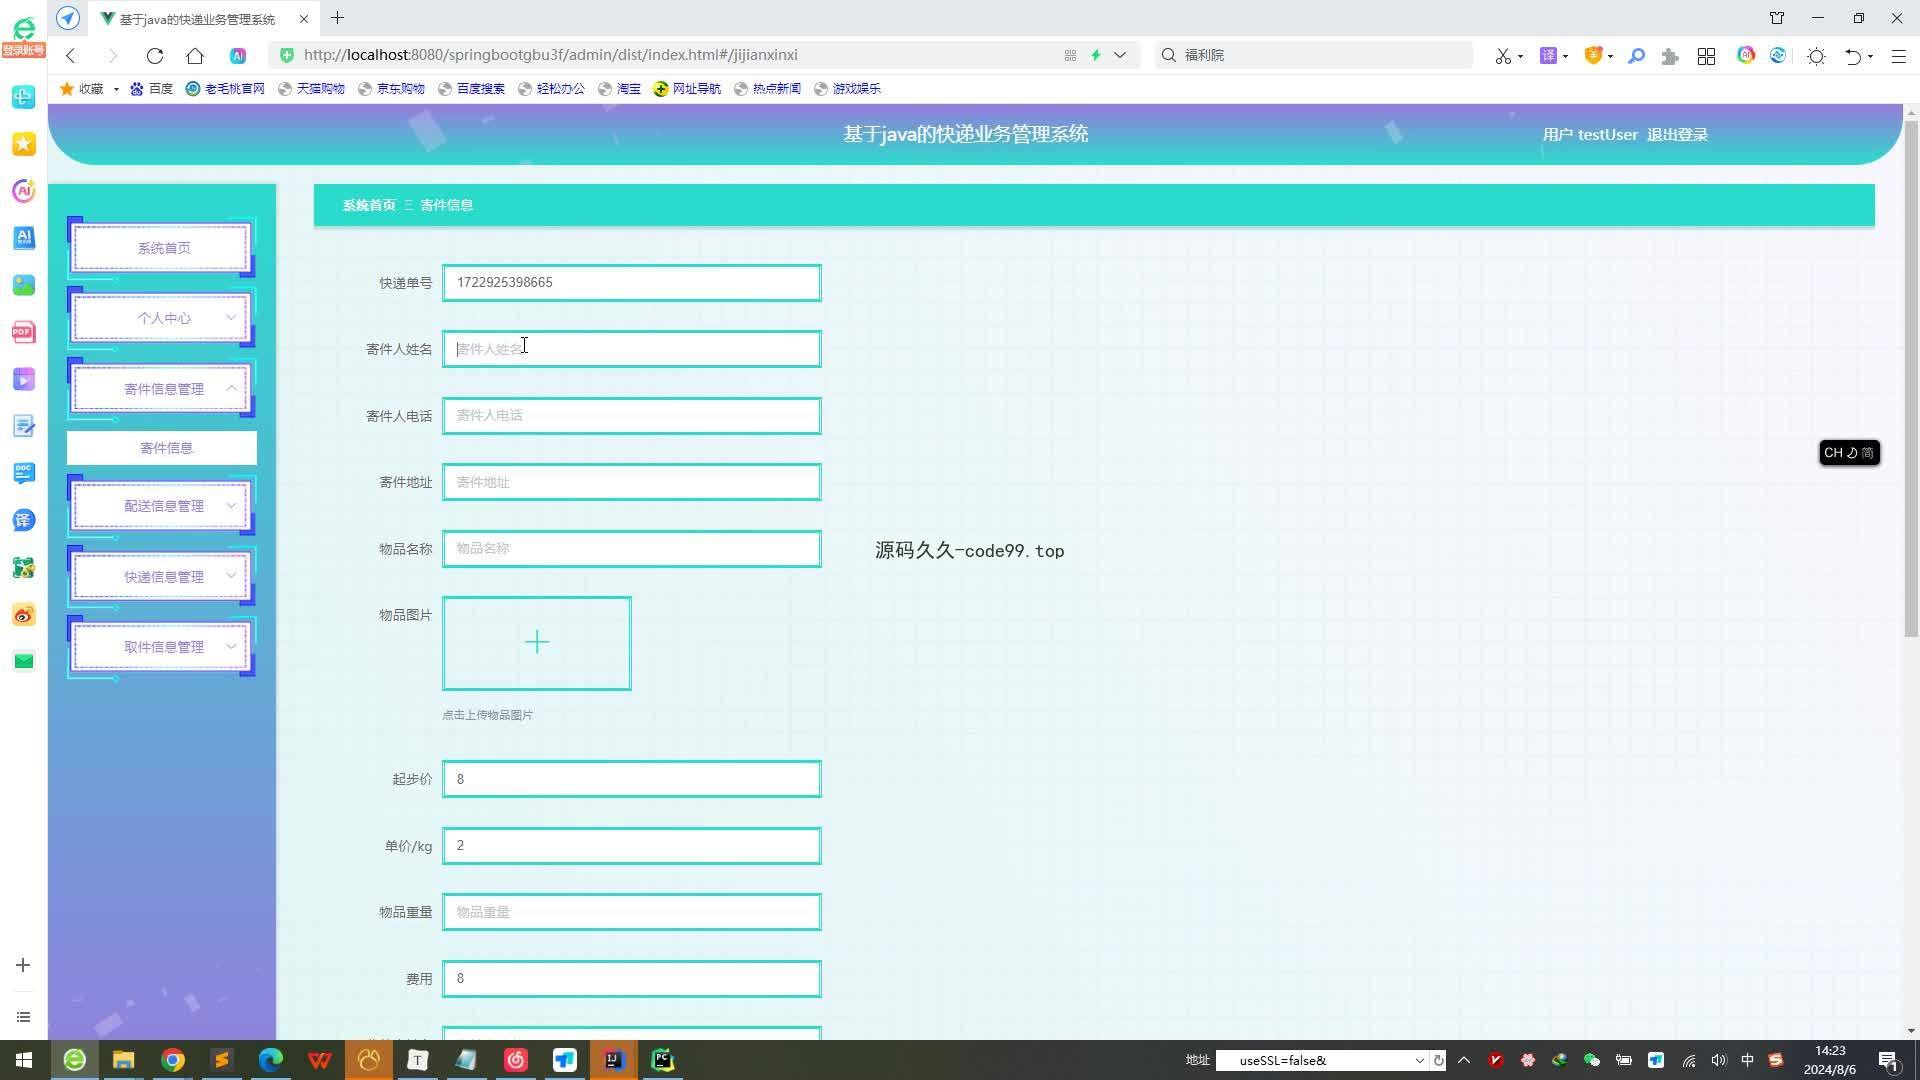The width and height of the screenshot is (1920, 1080).
Task: Open the browser extensions puzzle icon
Action: pyautogui.click(x=1669, y=56)
